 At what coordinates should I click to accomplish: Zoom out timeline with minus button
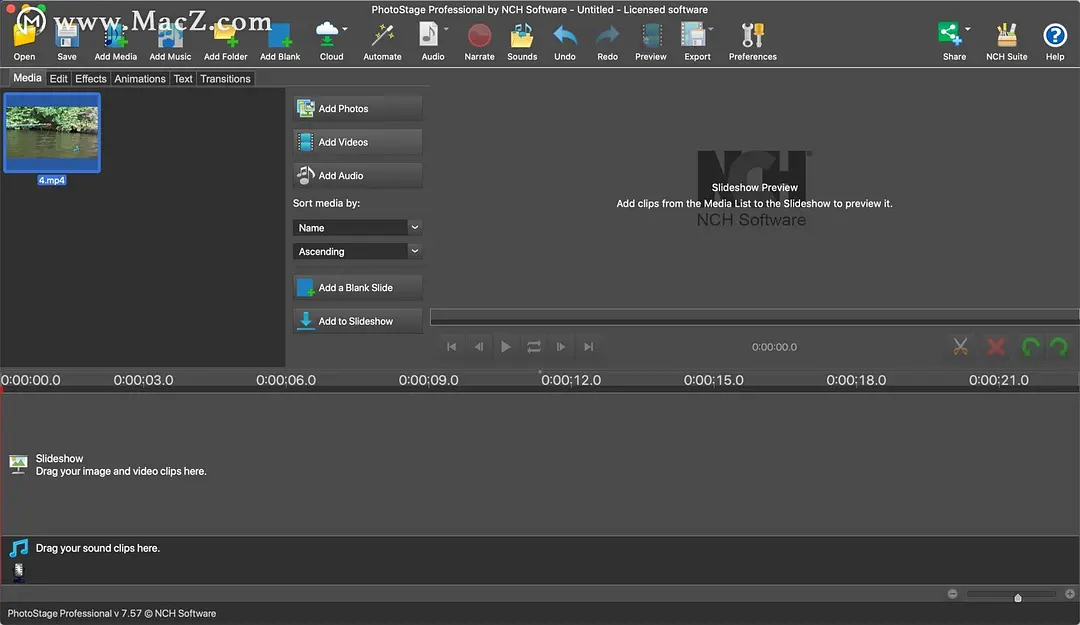point(953,594)
